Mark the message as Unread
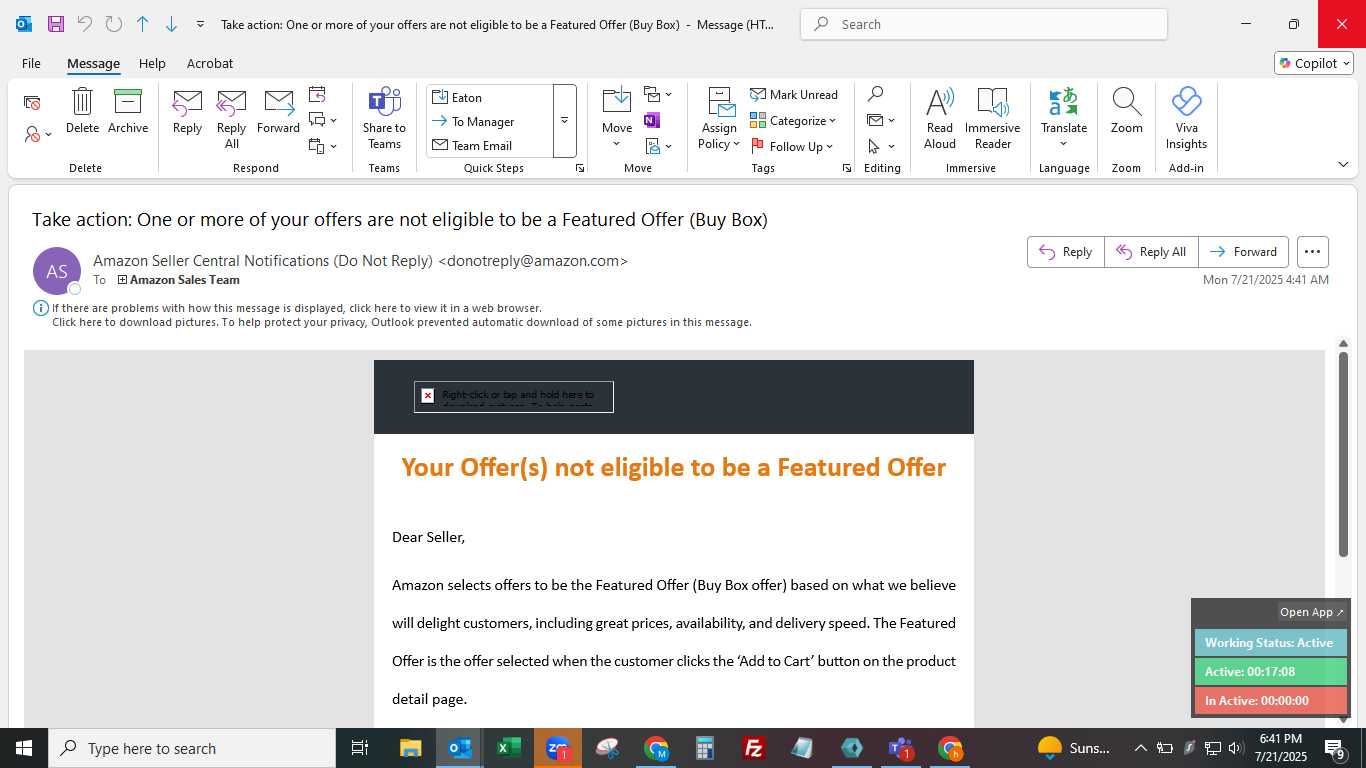The image size is (1366, 768). [794, 95]
